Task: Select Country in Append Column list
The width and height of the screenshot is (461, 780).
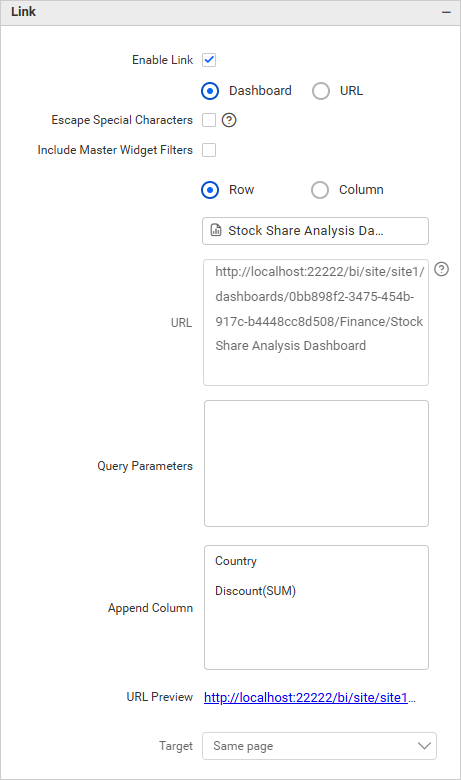Action: pyautogui.click(x=236, y=561)
